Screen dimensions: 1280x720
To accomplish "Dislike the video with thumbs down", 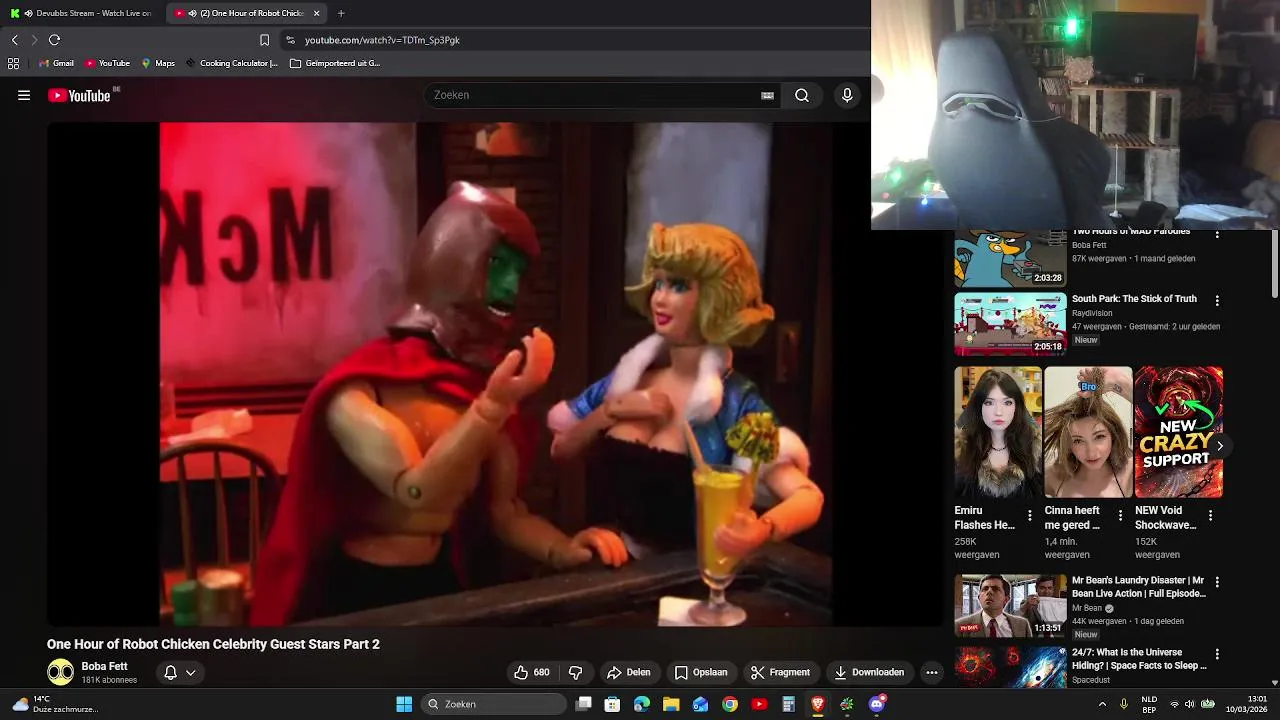I will [575, 672].
